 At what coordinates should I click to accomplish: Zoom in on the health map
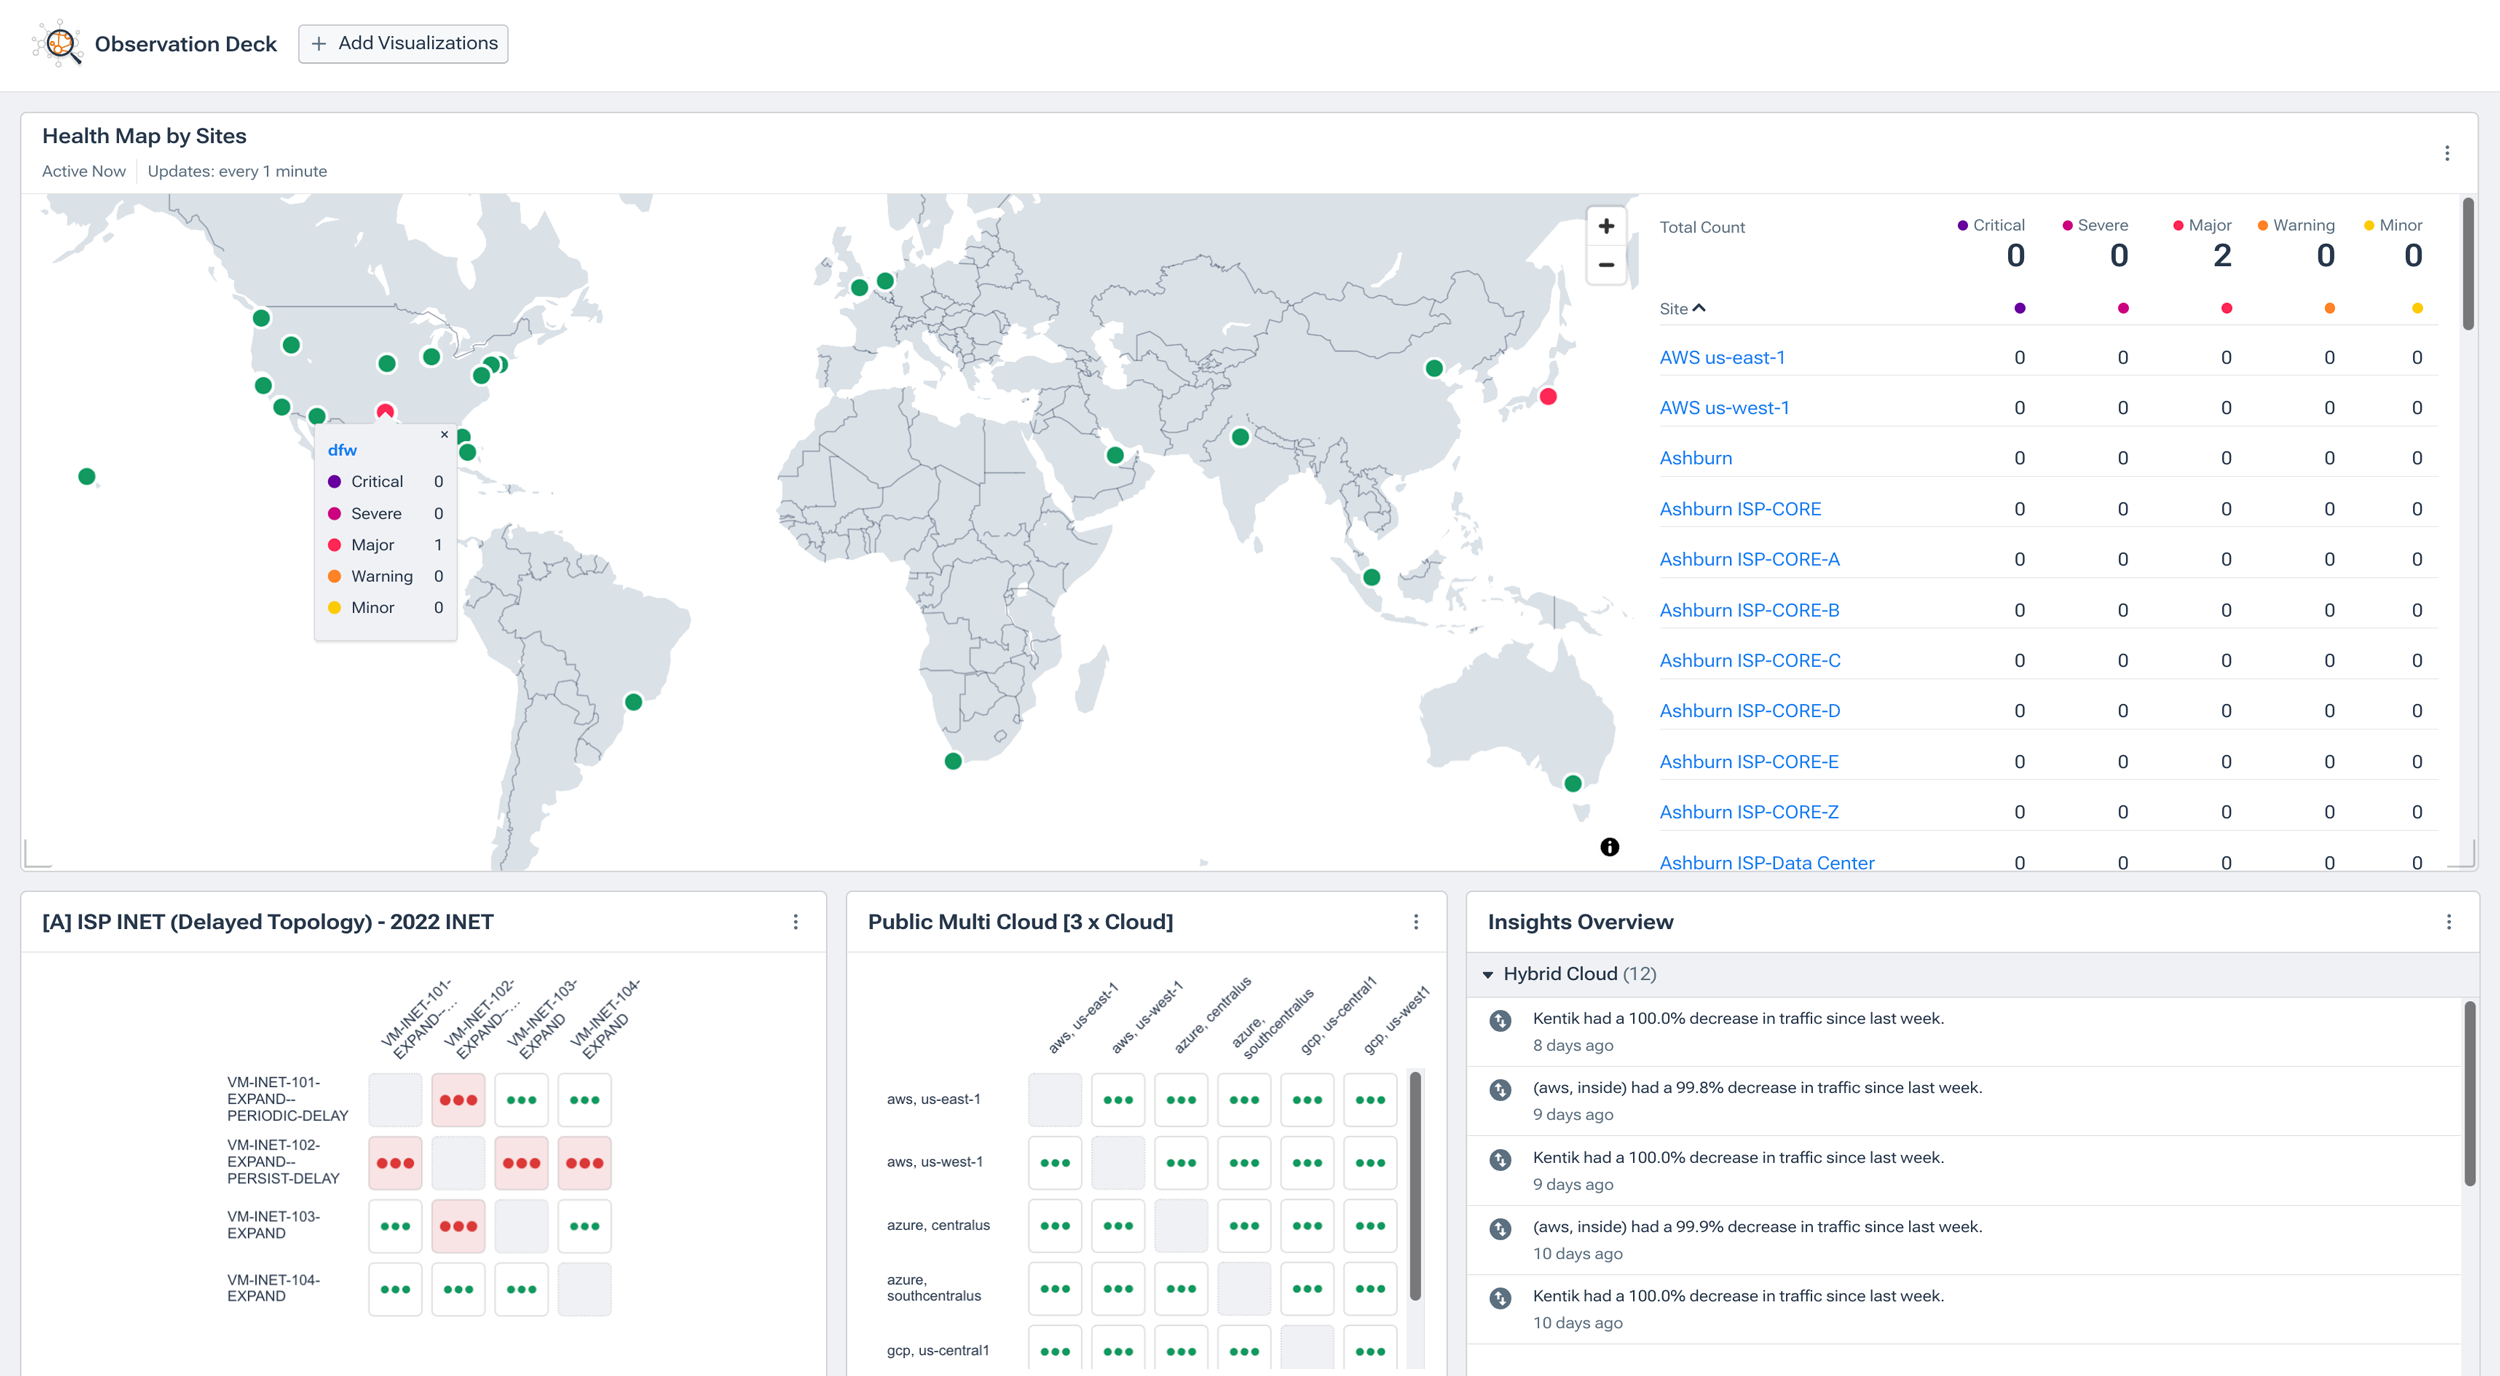pyautogui.click(x=1606, y=226)
